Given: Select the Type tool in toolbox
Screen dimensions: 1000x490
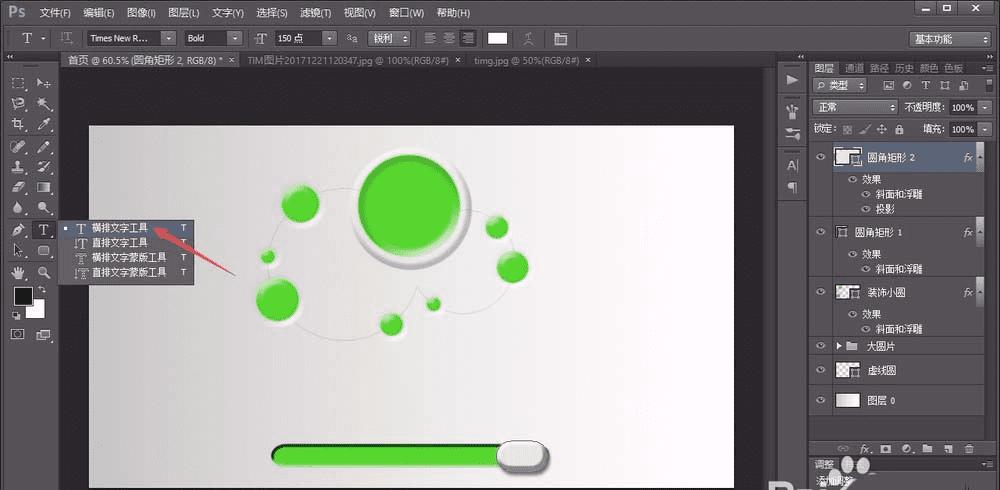Looking at the screenshot, I should [x=43, y=230].
